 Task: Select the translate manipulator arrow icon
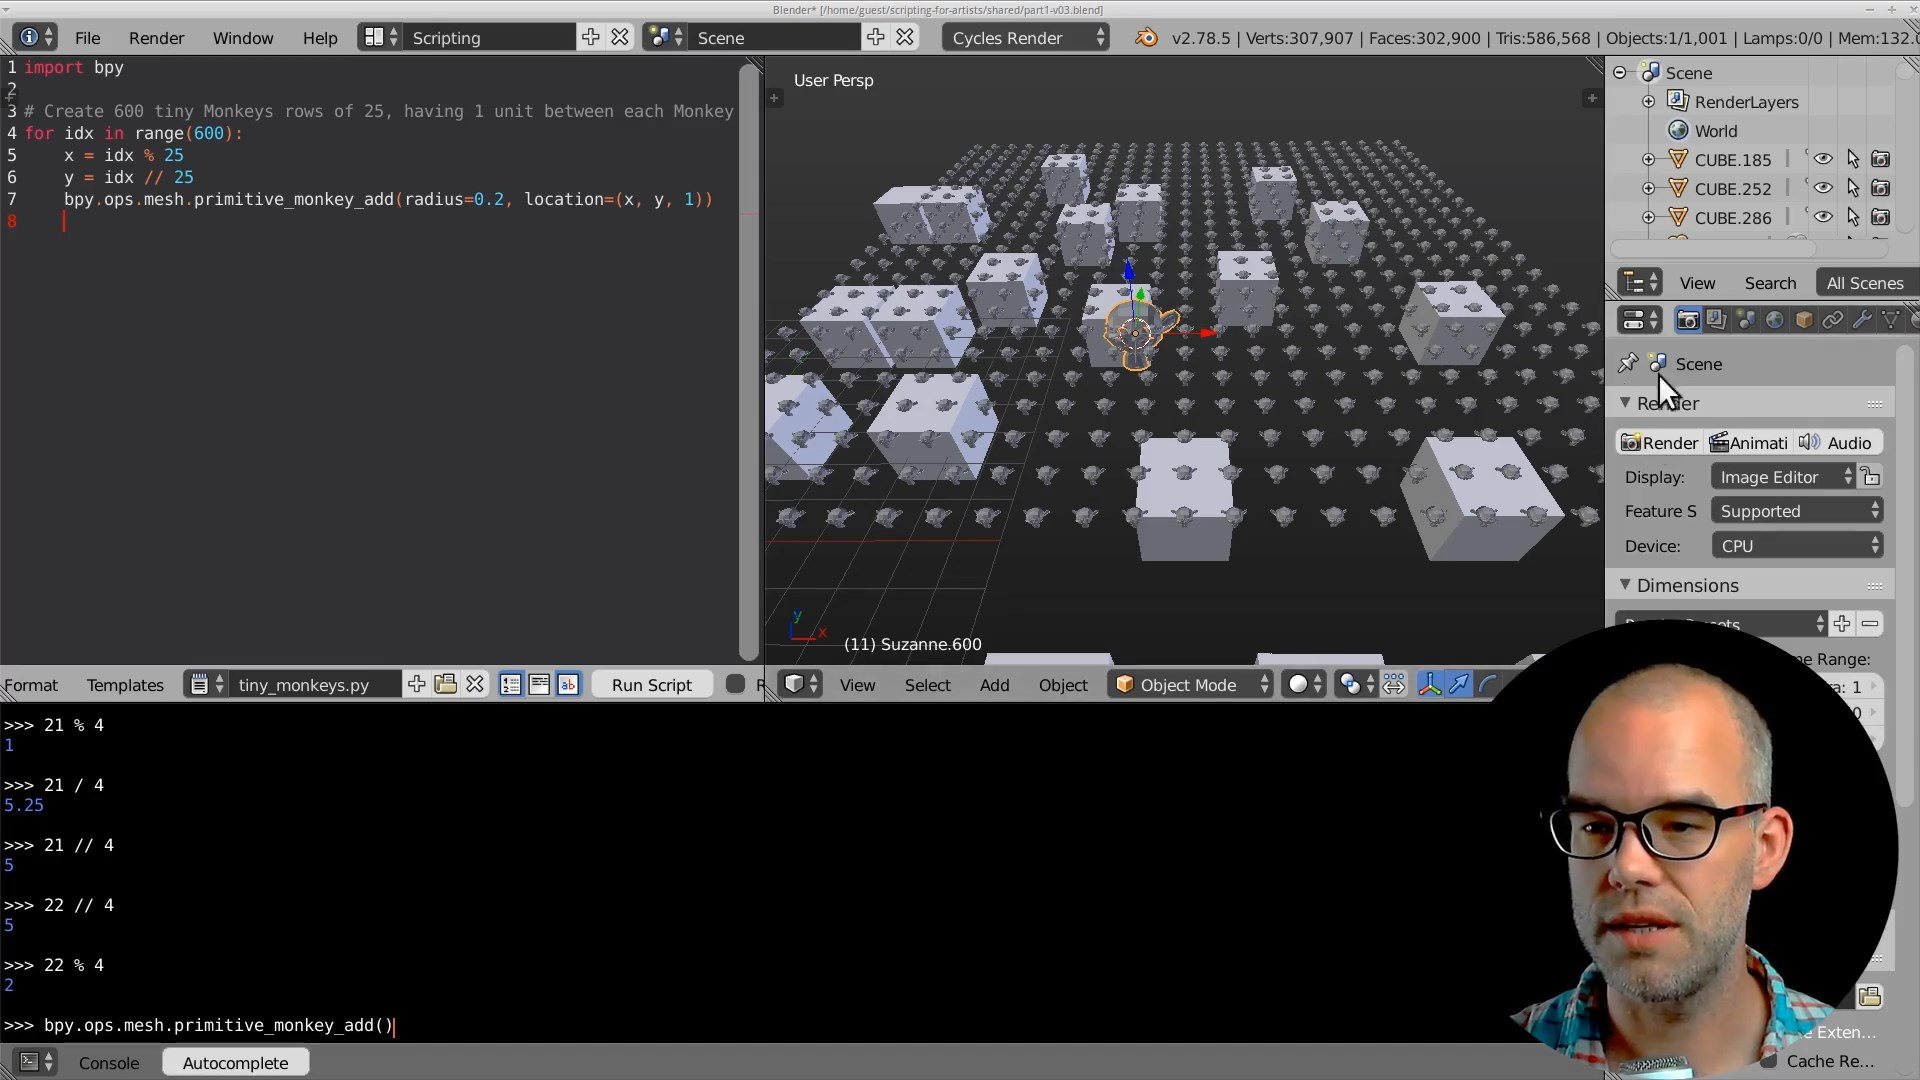point(1459,685)
